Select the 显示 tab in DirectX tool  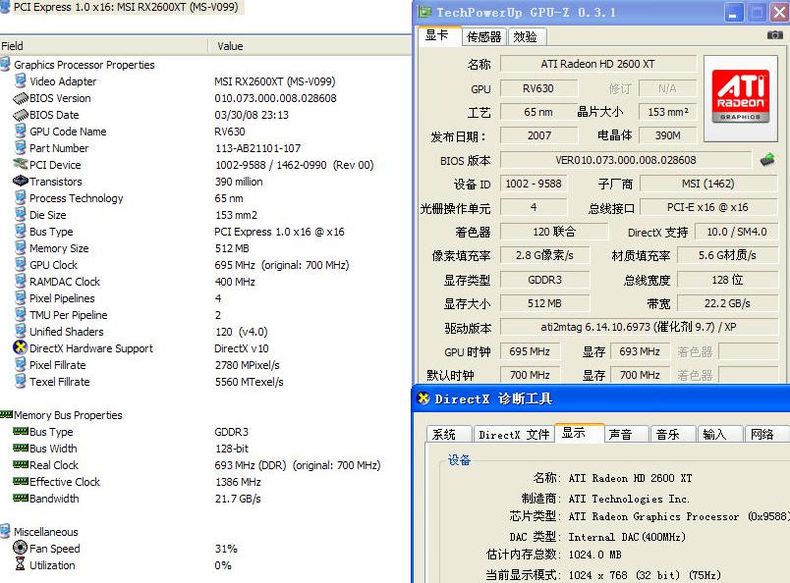click(579, 433)
